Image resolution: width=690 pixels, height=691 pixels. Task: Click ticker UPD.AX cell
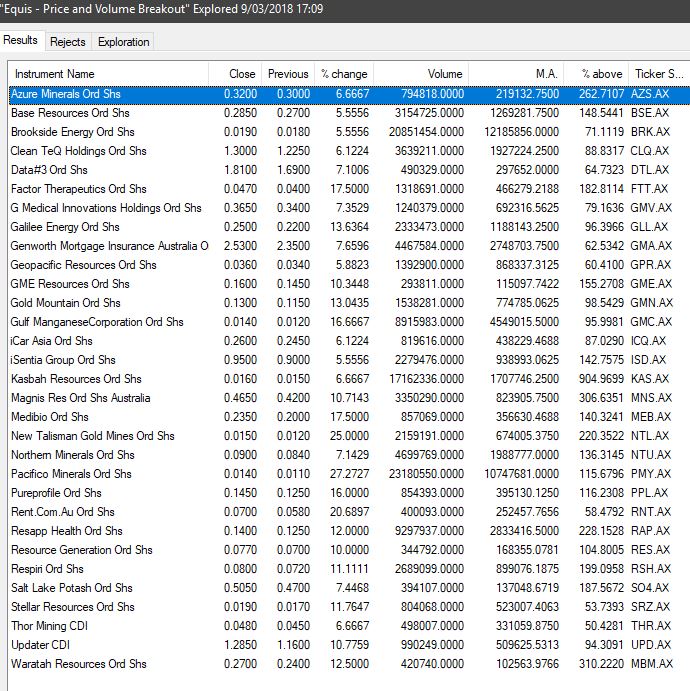pos(651,645)
